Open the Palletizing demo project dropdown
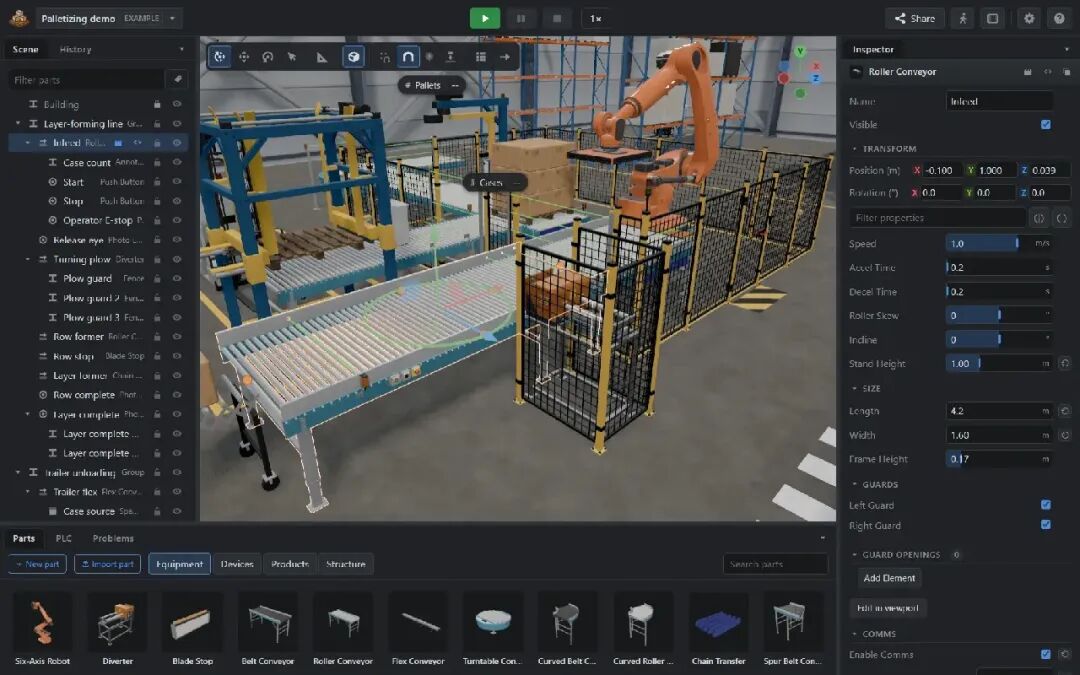Viewport: 1080px width, 675px height. [109, 19]
